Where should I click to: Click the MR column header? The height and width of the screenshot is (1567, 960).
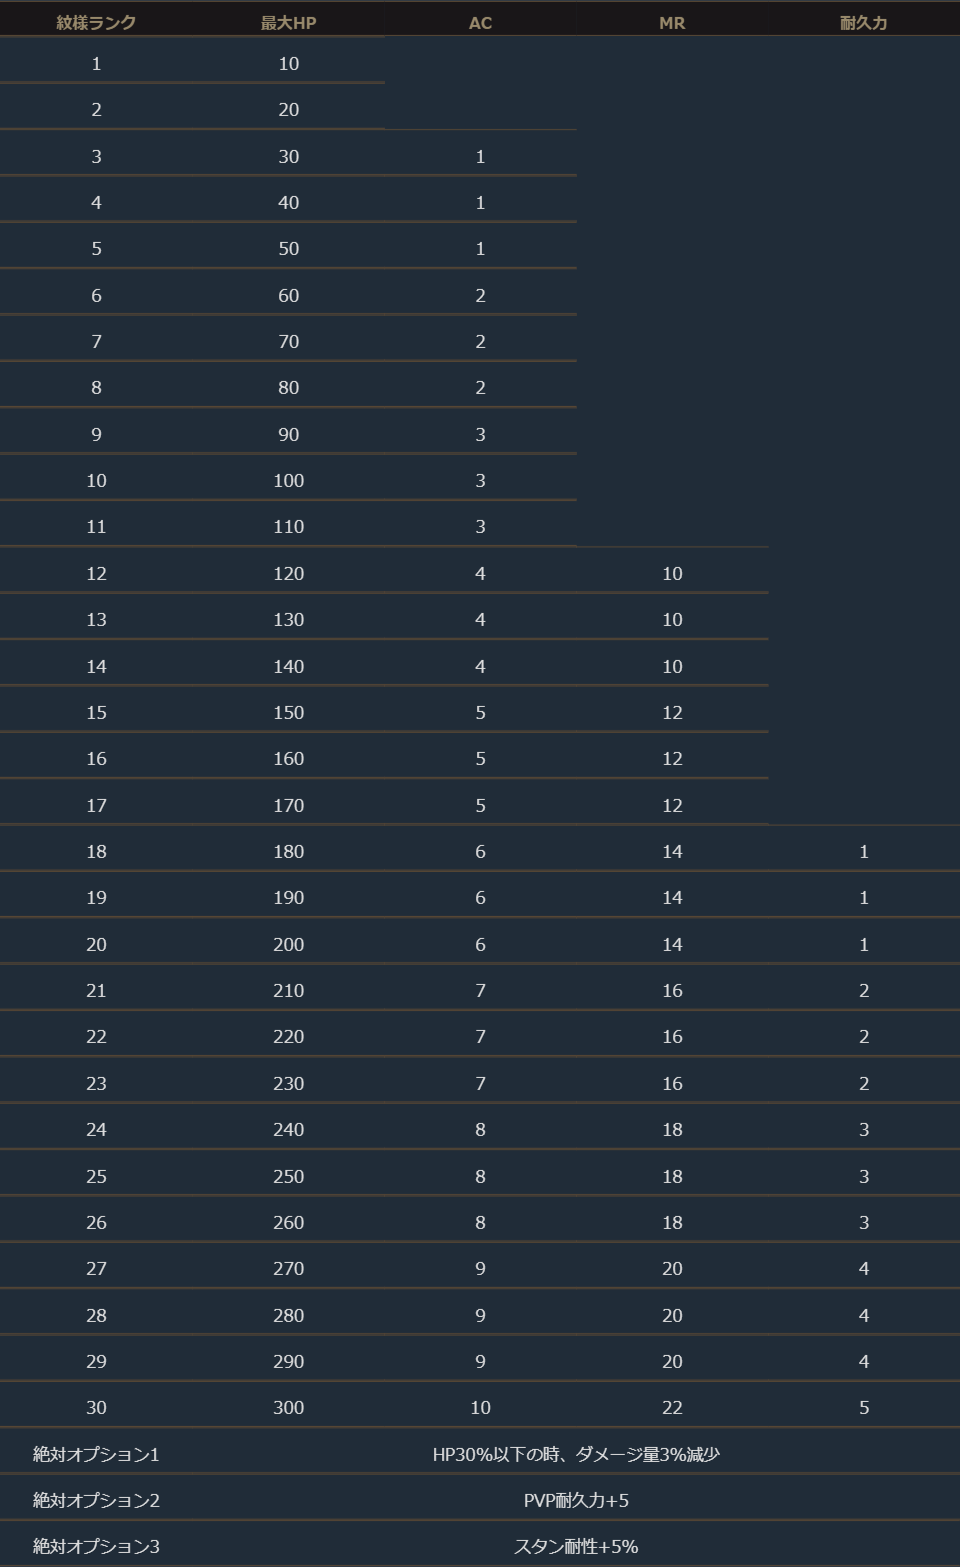click(672, 22)
